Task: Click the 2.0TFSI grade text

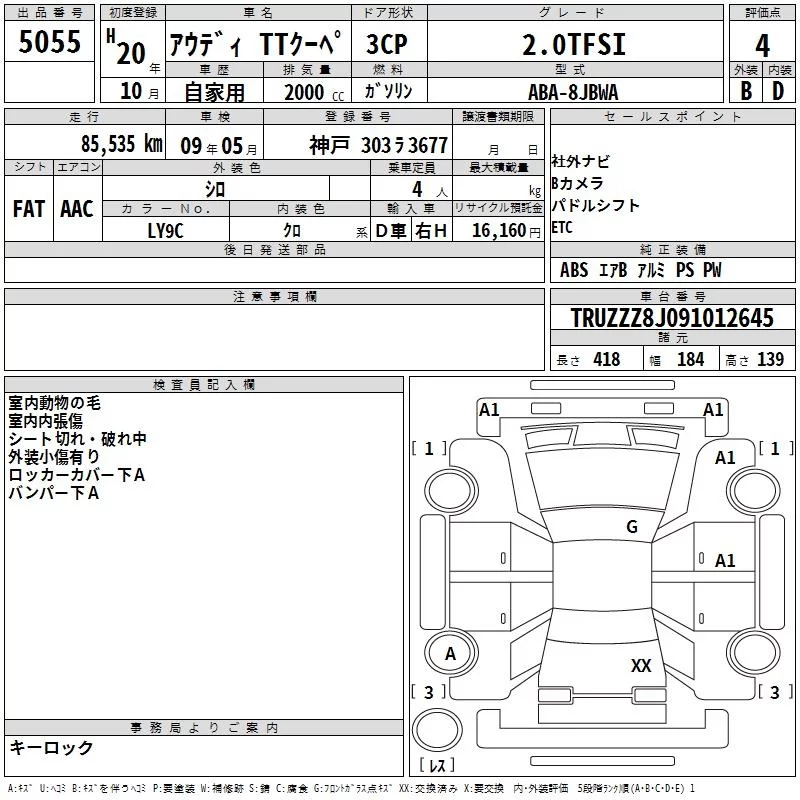Action: click(572, 45)
